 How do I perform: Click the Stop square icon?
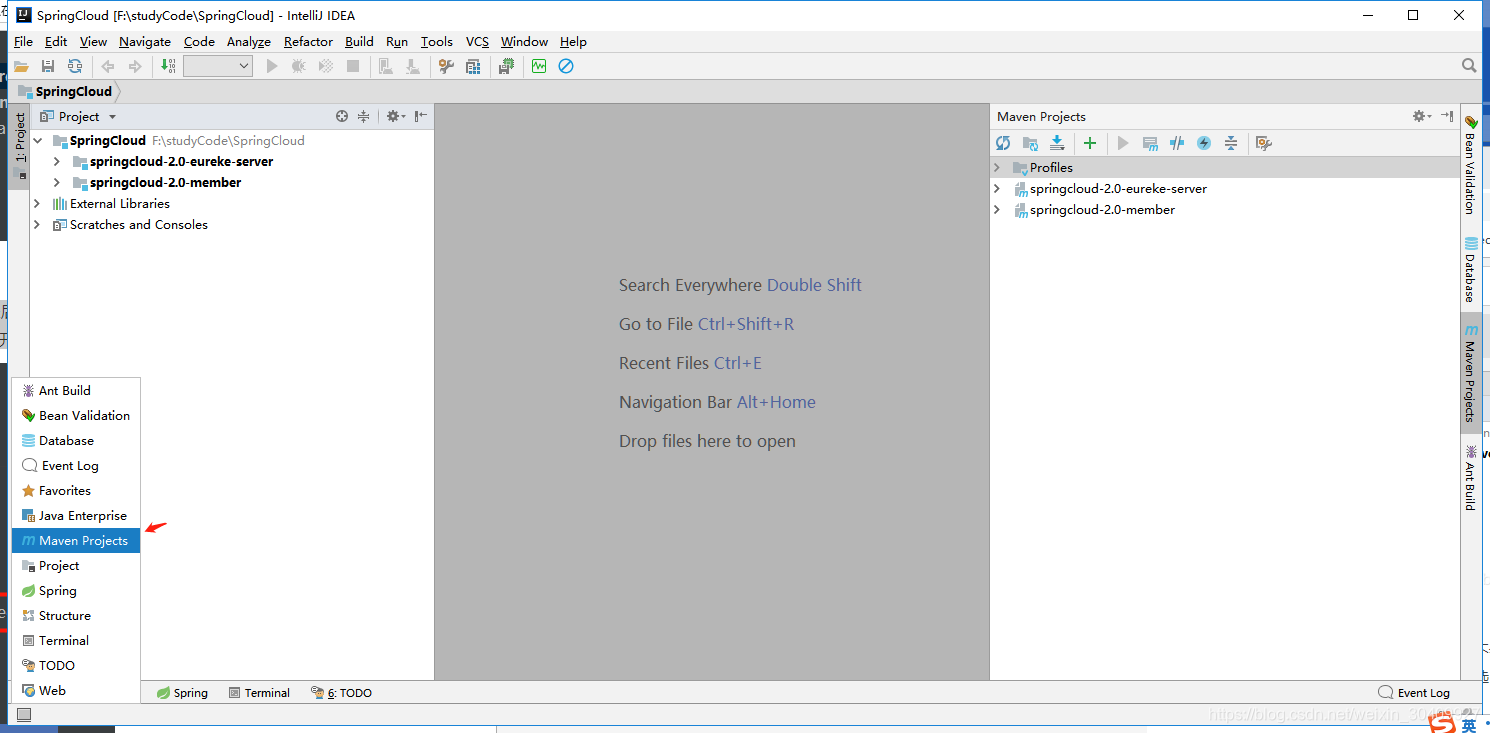click(x=353, y=66)
